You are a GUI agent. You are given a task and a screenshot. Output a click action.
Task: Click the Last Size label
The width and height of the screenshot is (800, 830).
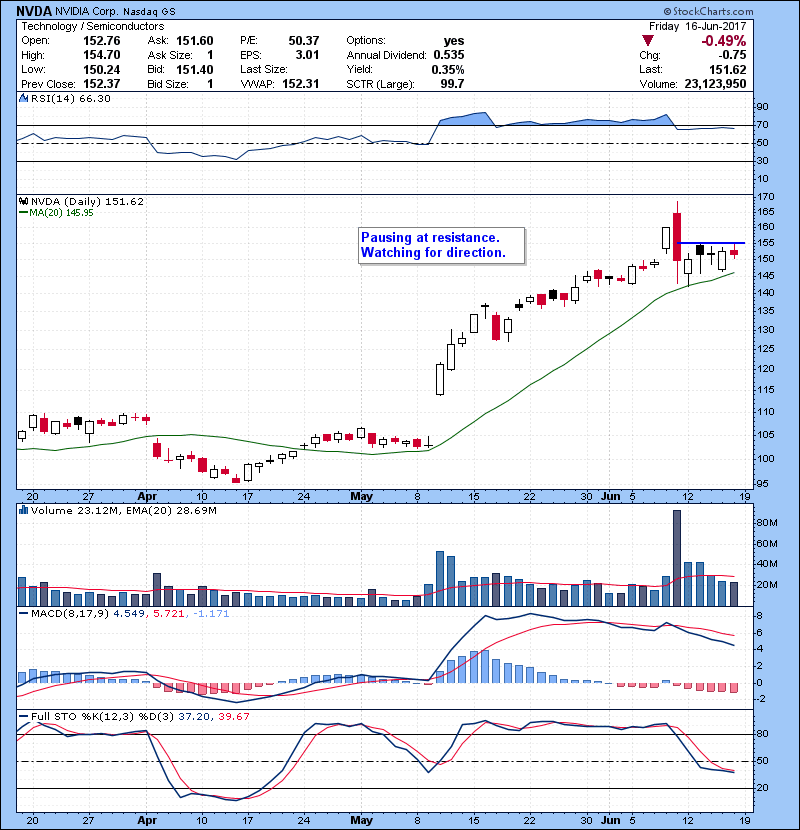264,69
